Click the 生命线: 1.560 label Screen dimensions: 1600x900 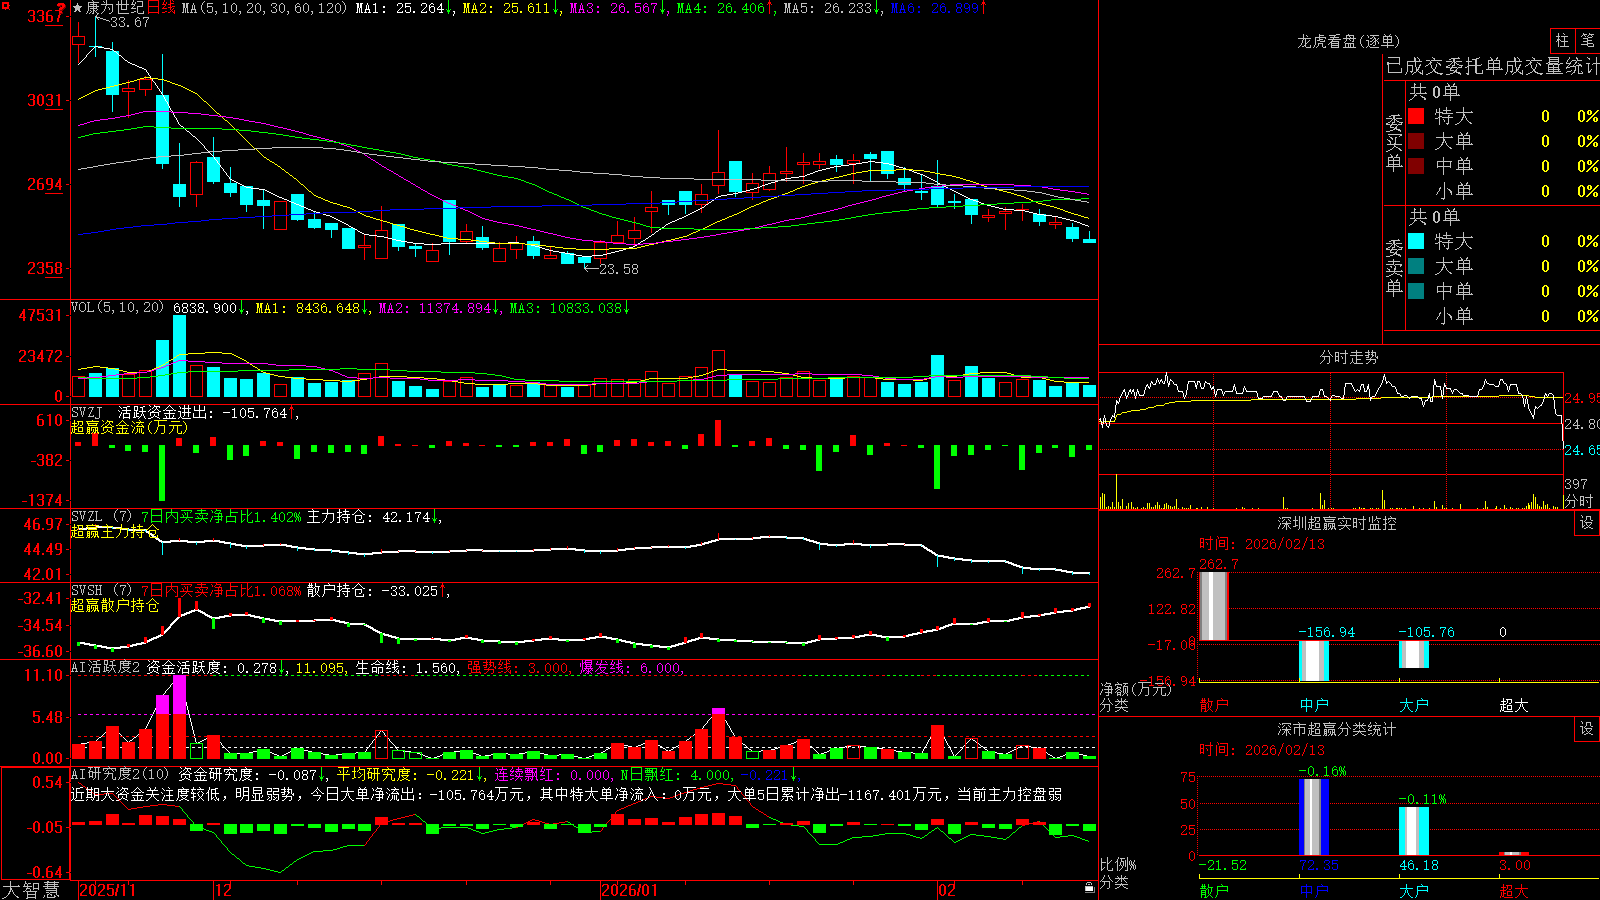point(407,668)
